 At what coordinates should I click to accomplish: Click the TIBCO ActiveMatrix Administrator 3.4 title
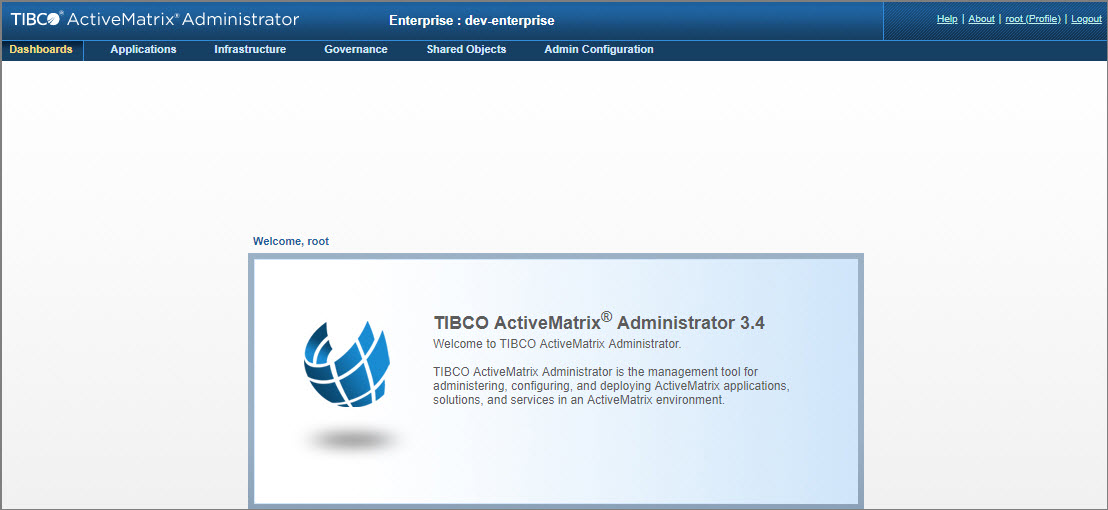click(x=599, y=322)
